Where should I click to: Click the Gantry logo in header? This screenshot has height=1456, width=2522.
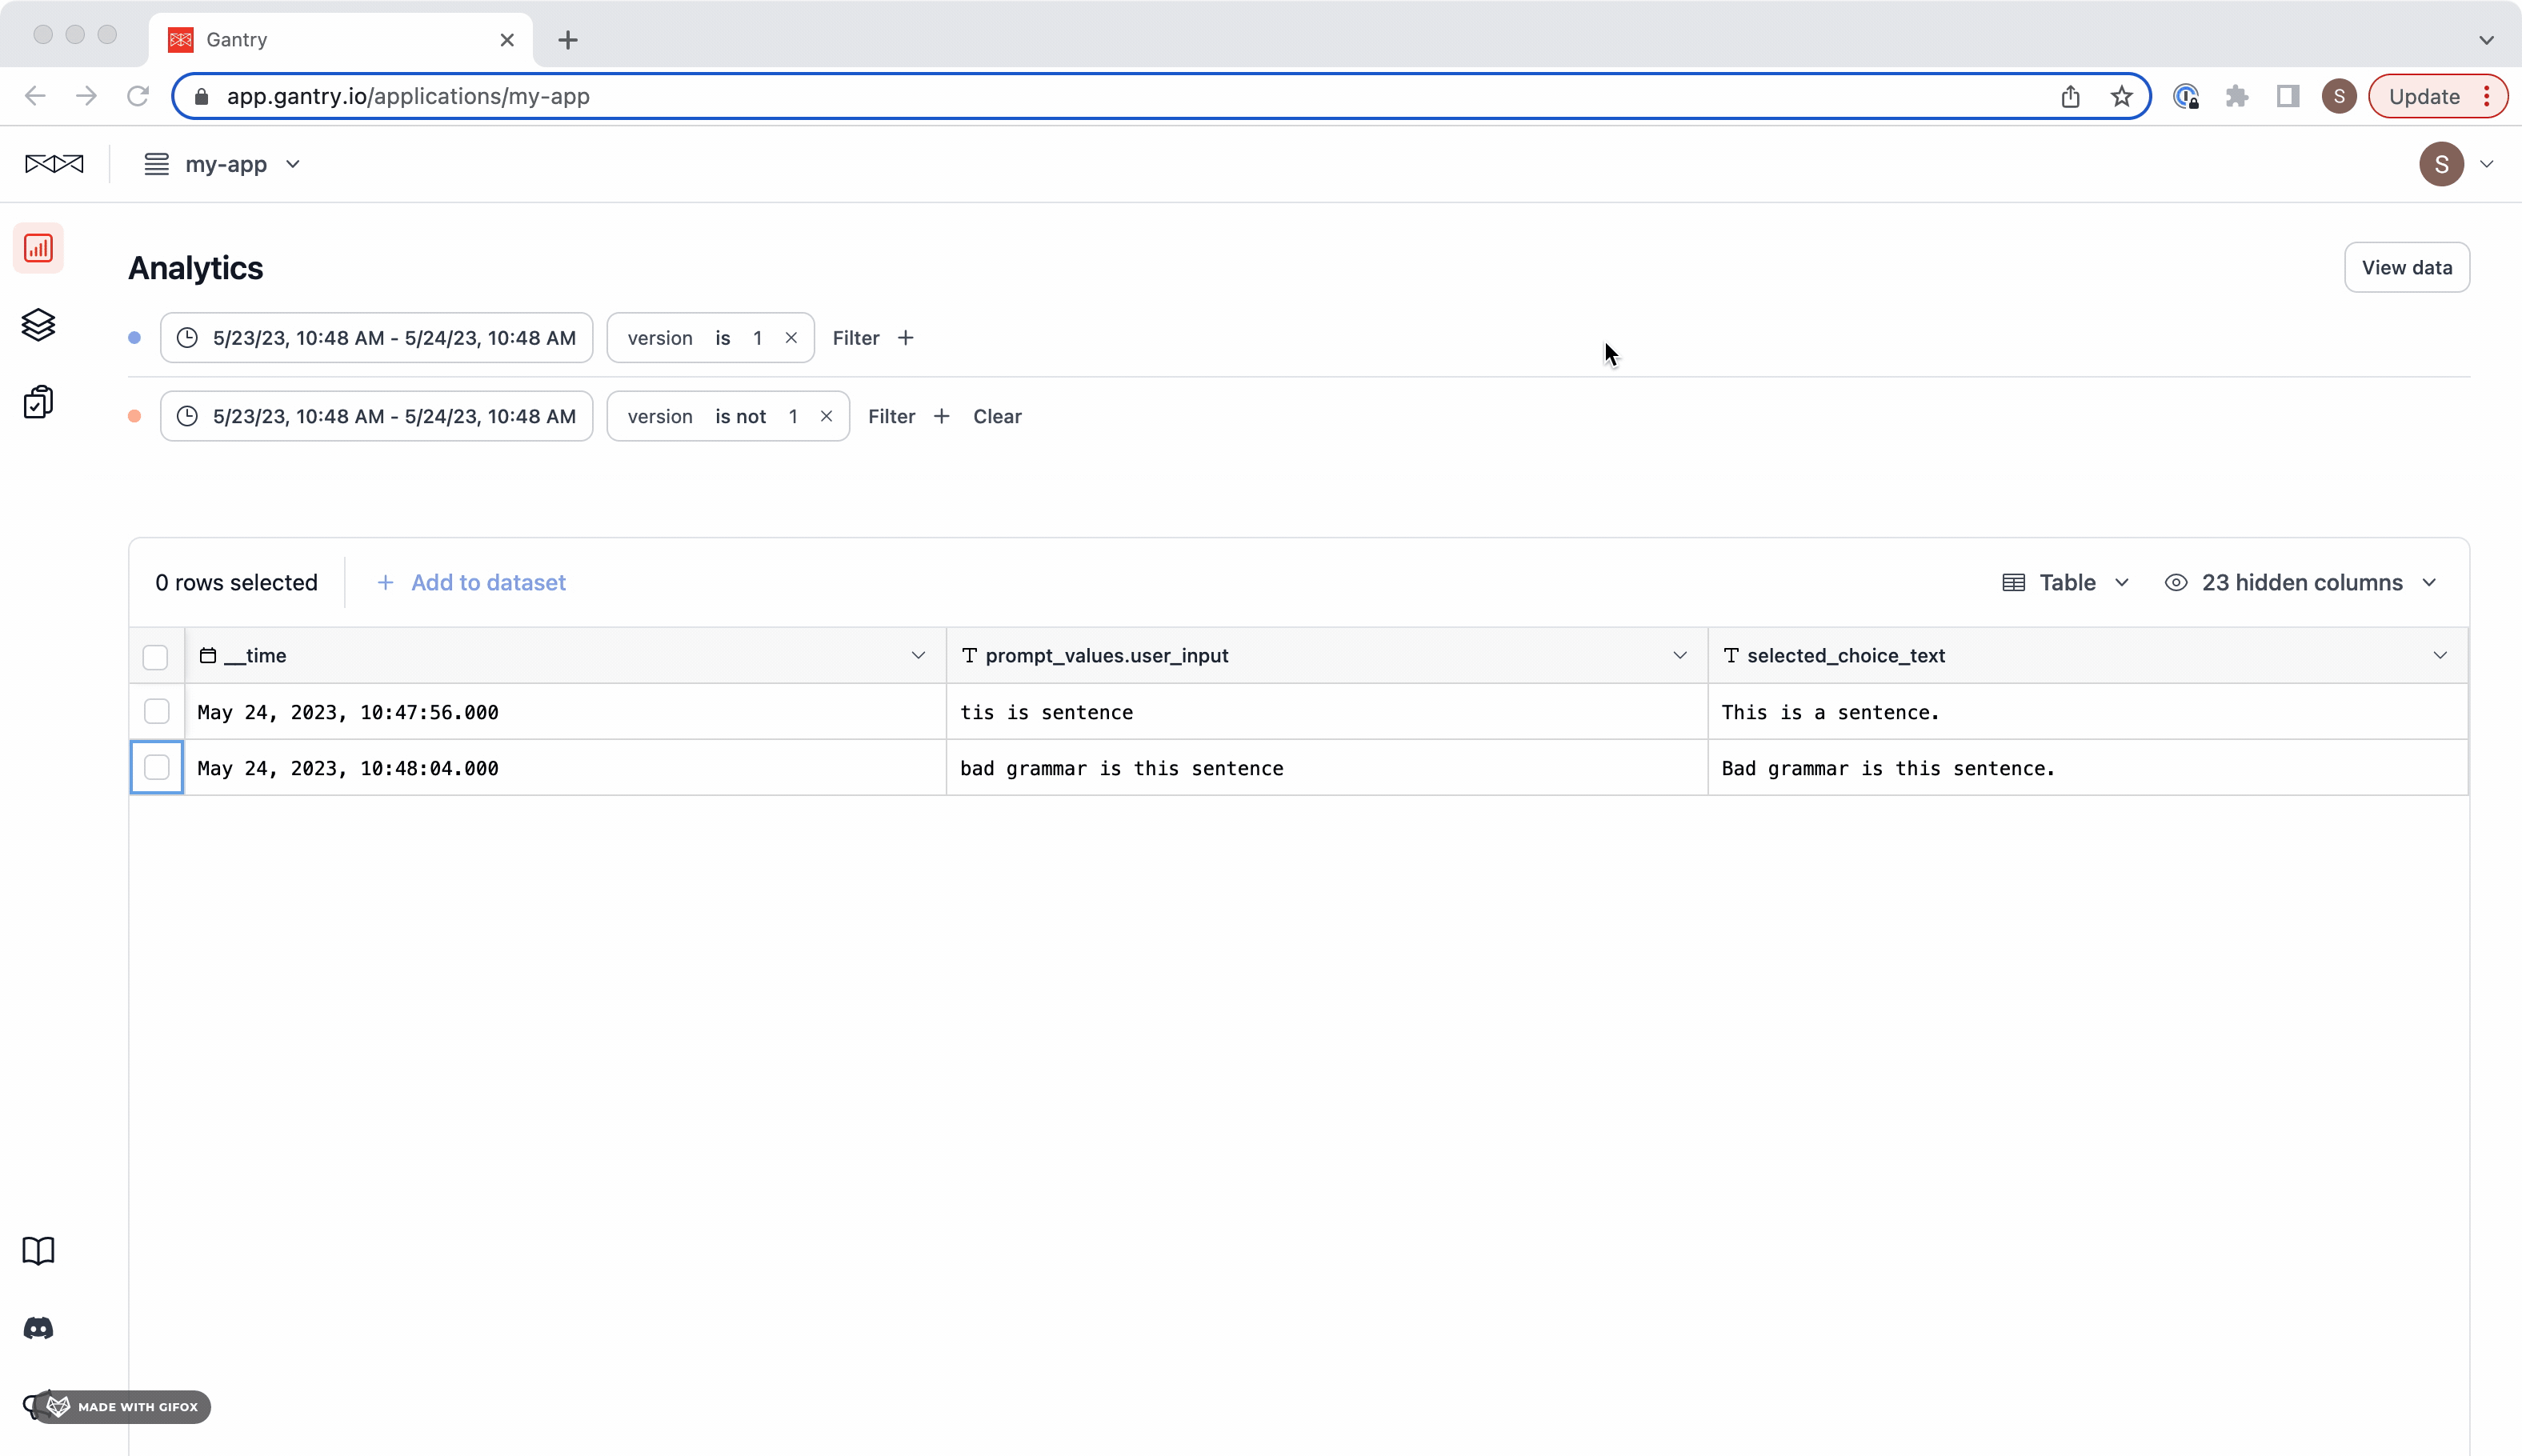pos(54,164)
